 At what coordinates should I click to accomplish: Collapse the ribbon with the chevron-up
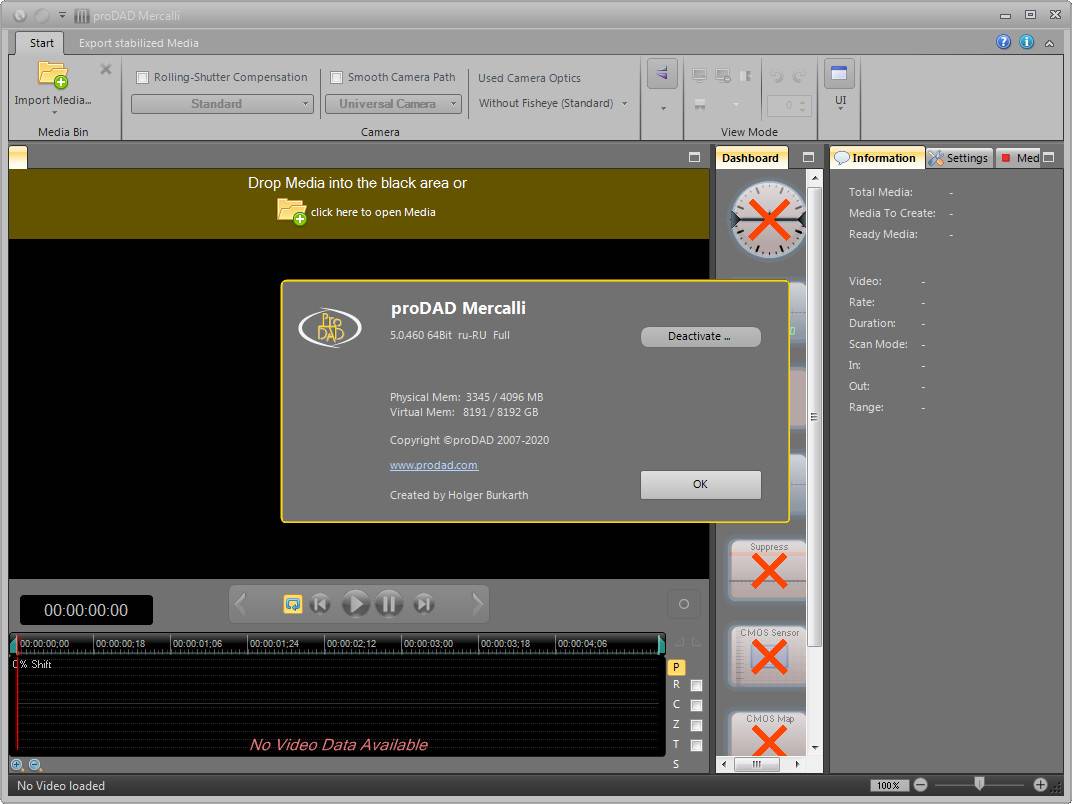click(1049, 43)
